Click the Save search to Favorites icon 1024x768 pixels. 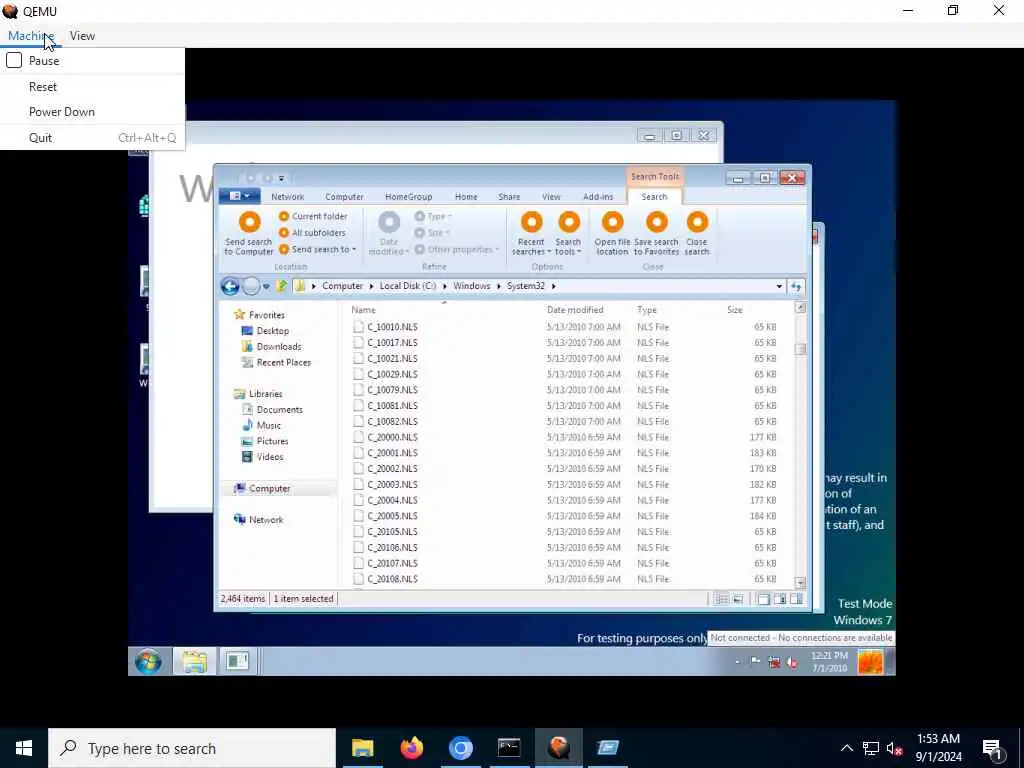click(x=657, y=222)
